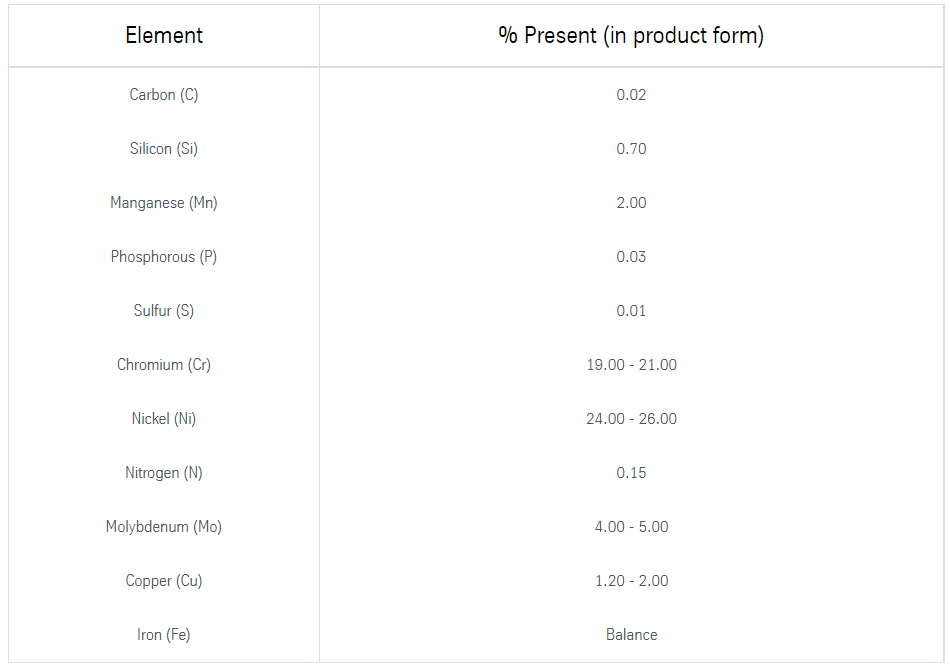Select the Sulfur (S) cell
This screenshot has height=668, width=950.
click(x=164, y=311)
